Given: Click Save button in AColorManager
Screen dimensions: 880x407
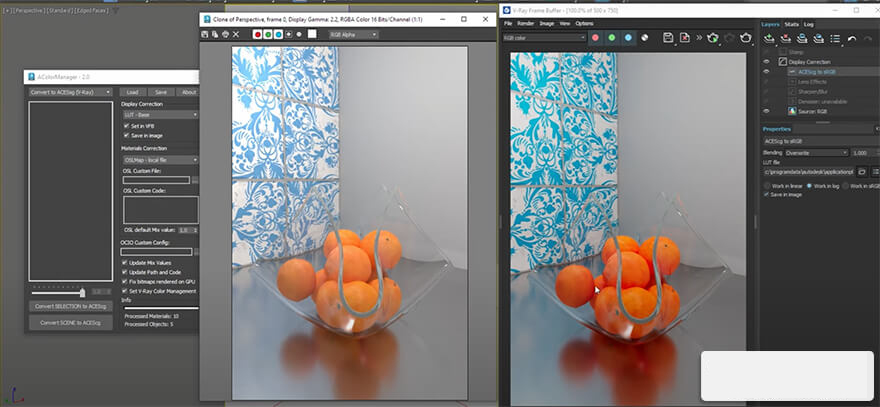Looking at the screenshot, I should click(161, 92).
